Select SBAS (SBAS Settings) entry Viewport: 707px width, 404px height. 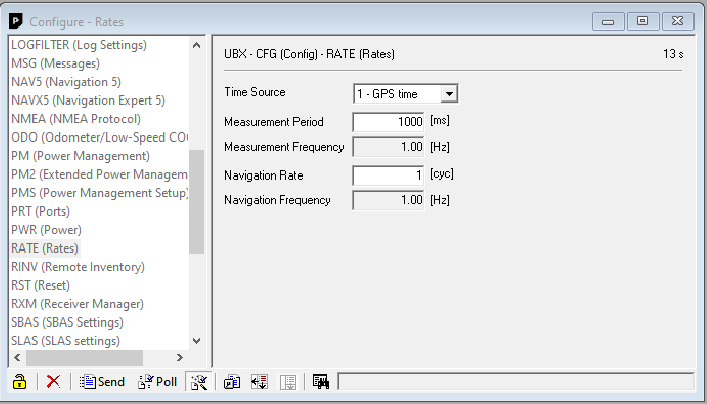click(67, 322)
